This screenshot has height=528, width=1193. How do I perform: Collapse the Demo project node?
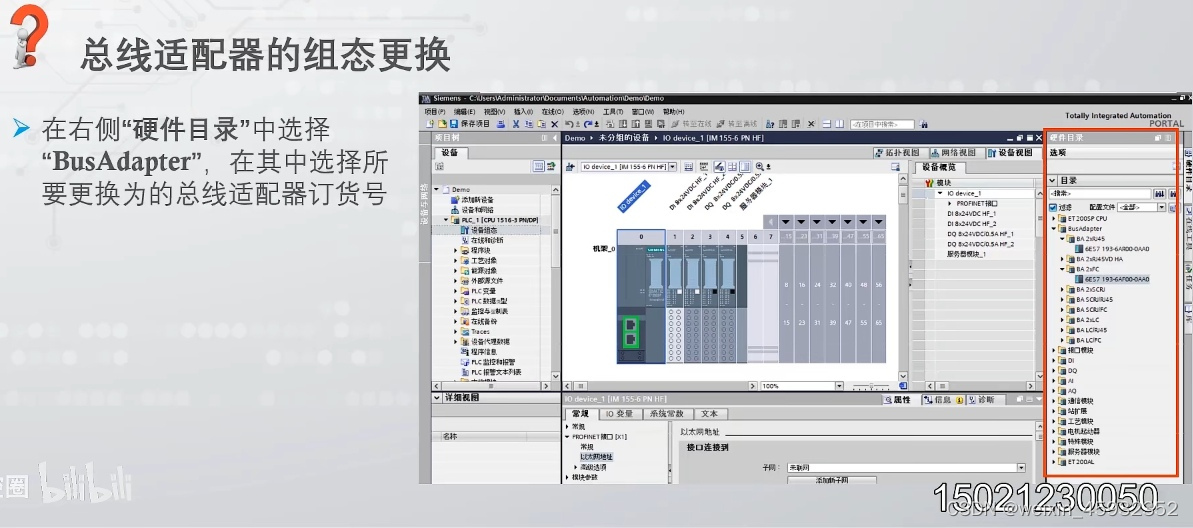coord(437,189)
